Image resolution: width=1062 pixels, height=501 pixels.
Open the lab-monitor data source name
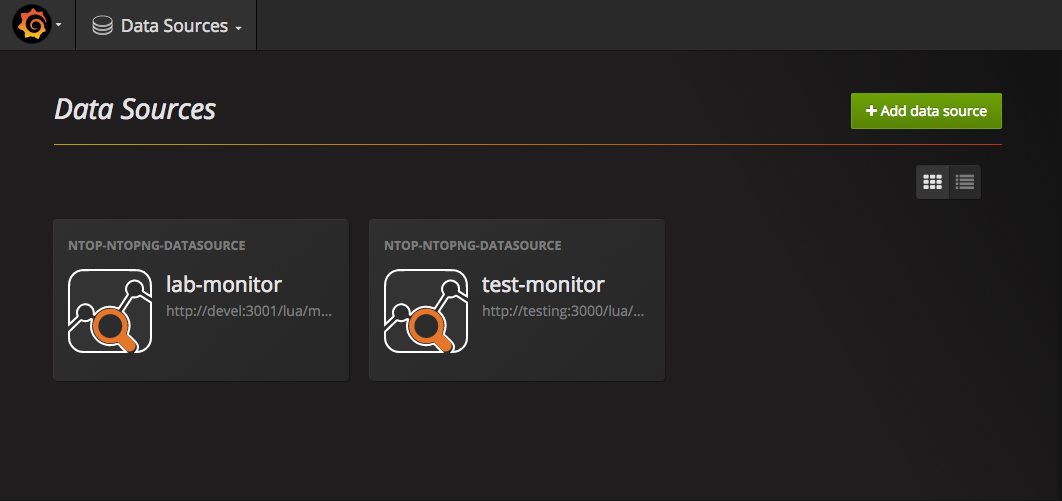pyautogui.click(x=224, y=284)
